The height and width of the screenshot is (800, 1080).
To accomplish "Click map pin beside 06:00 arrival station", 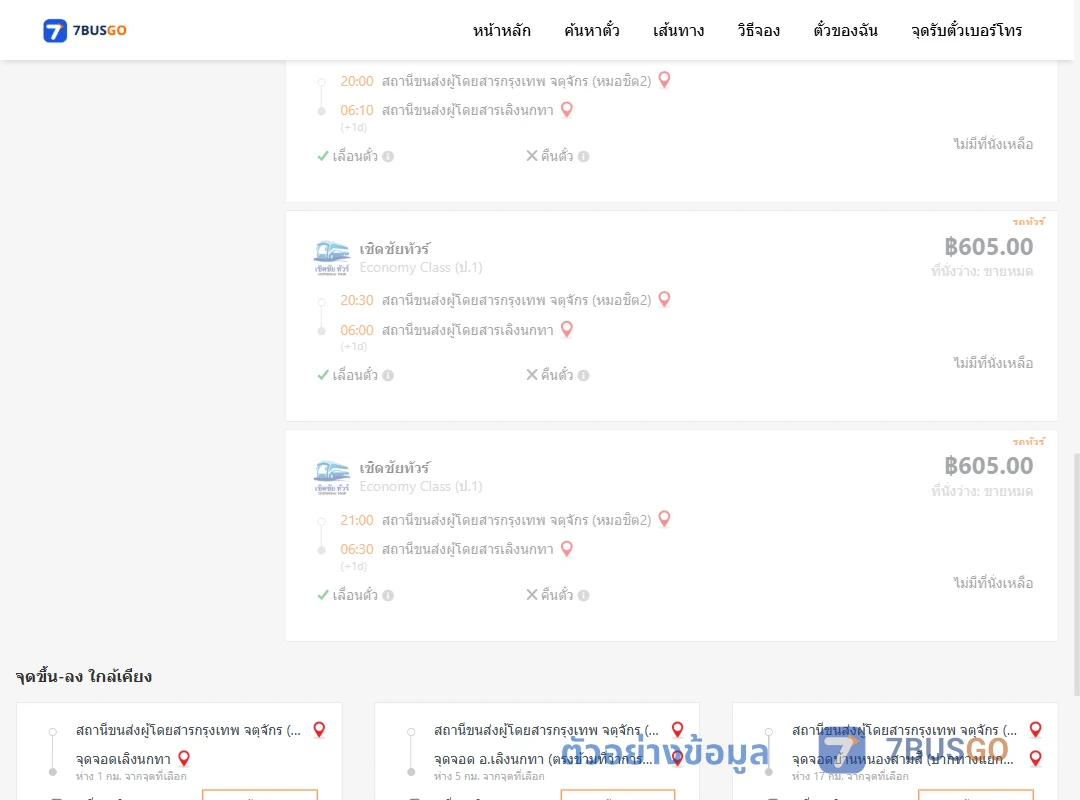I will pyautogui.click(x=567, y=329).
